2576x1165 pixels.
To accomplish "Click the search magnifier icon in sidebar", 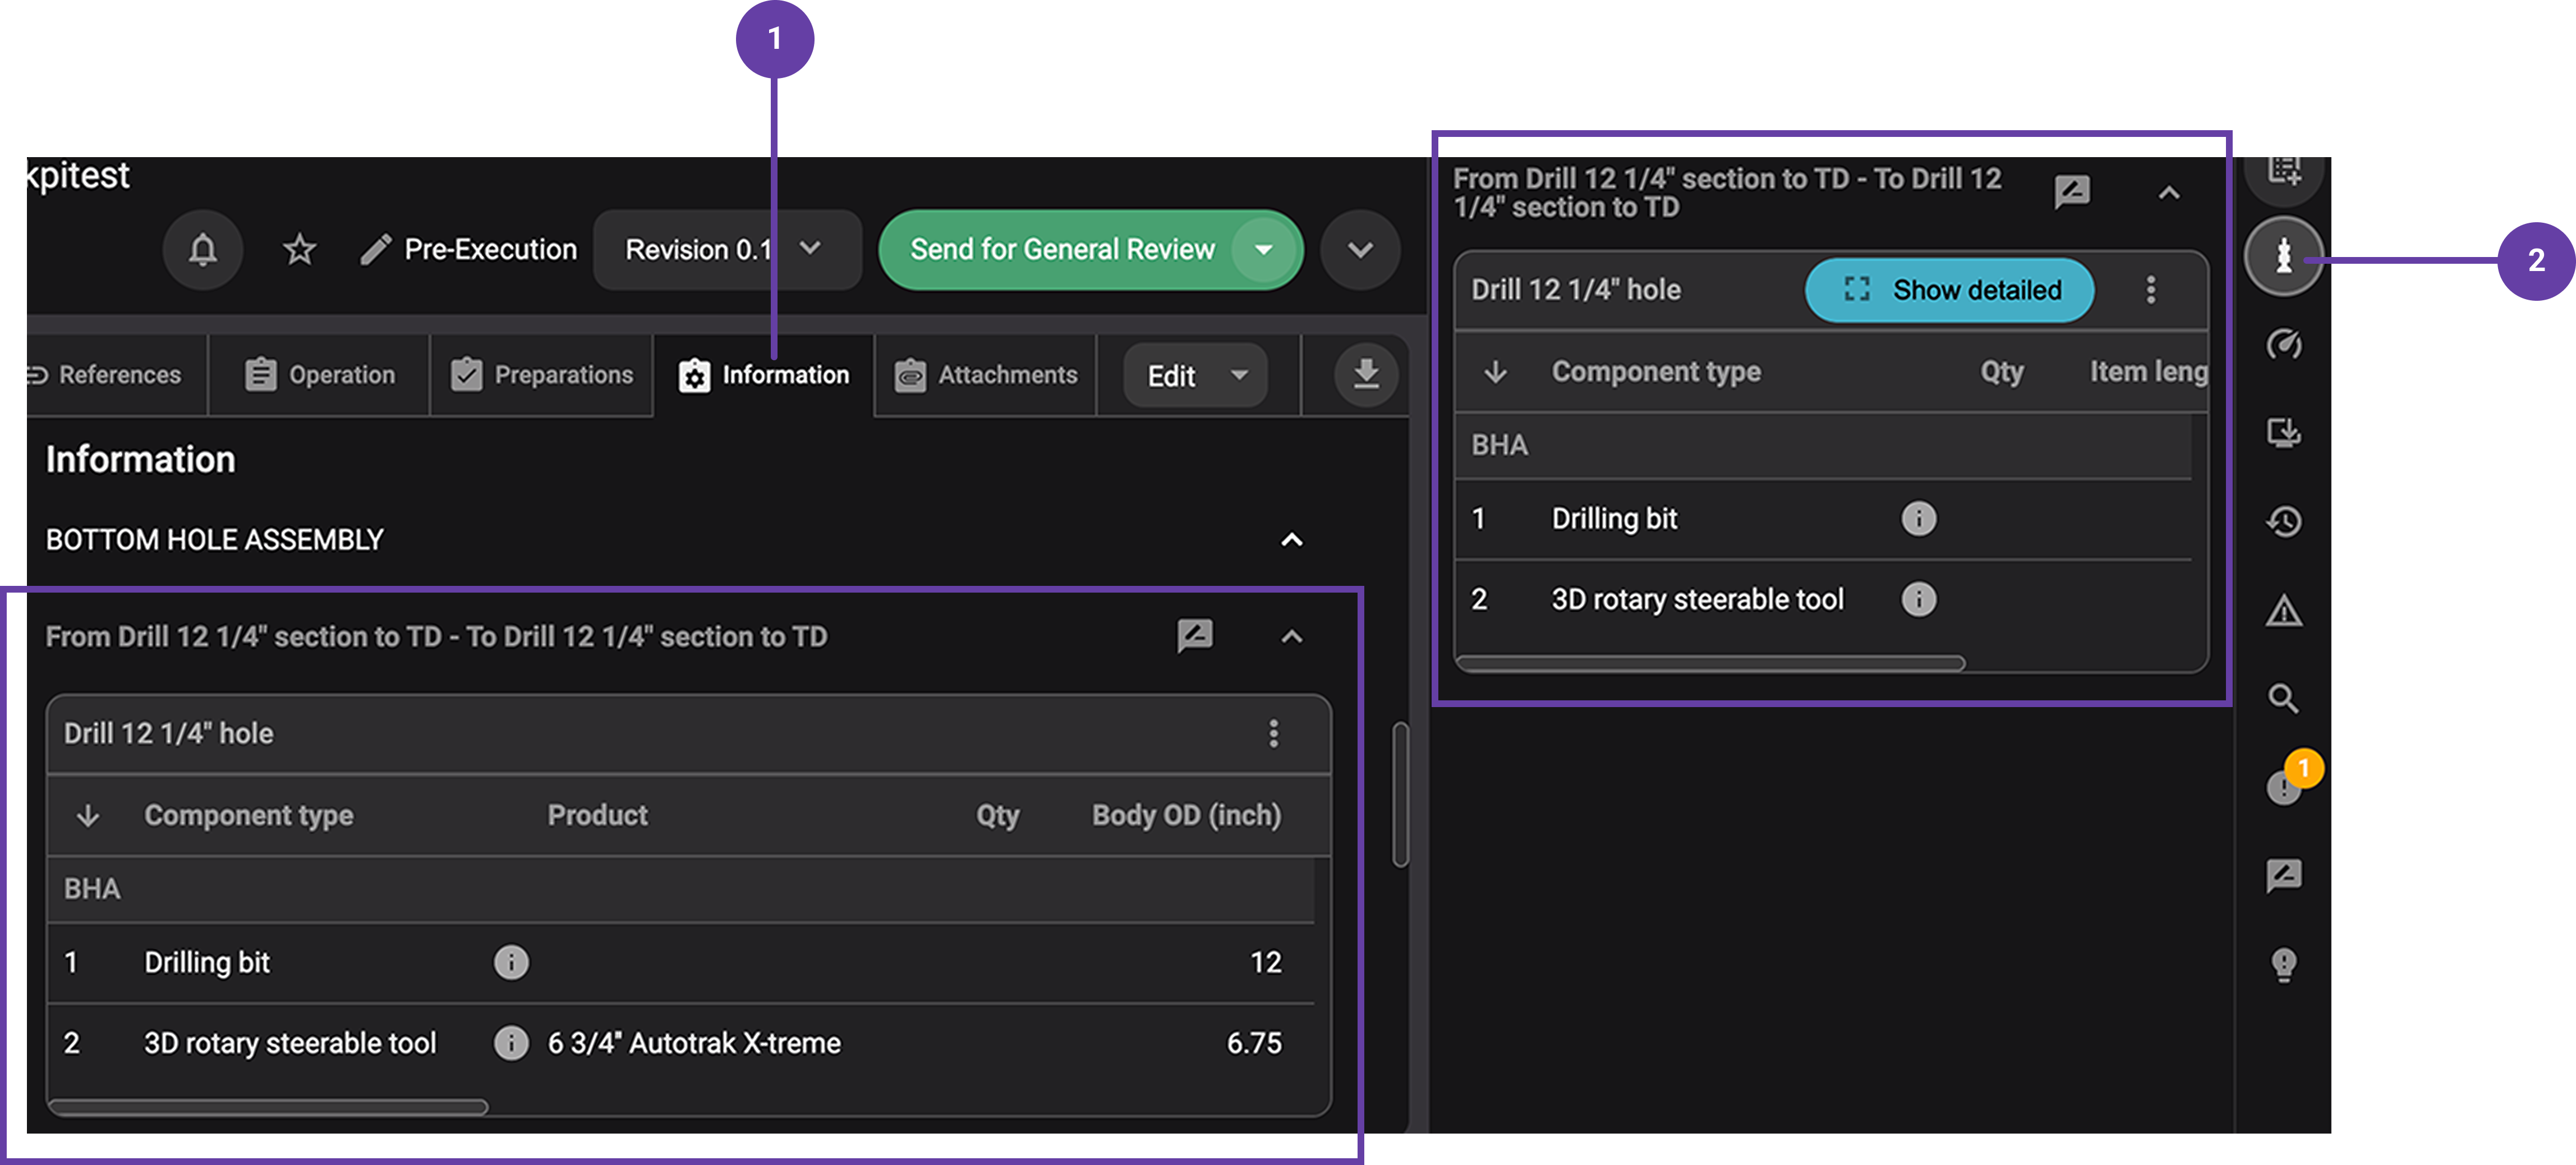I will 2283,698.
